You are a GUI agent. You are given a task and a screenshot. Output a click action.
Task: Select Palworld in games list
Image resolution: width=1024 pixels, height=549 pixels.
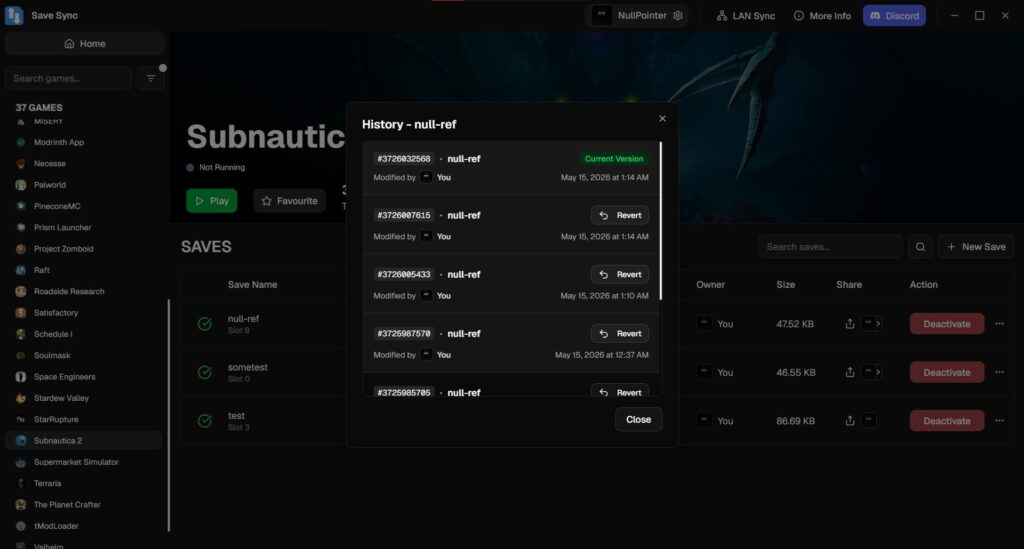click(84, 185)
